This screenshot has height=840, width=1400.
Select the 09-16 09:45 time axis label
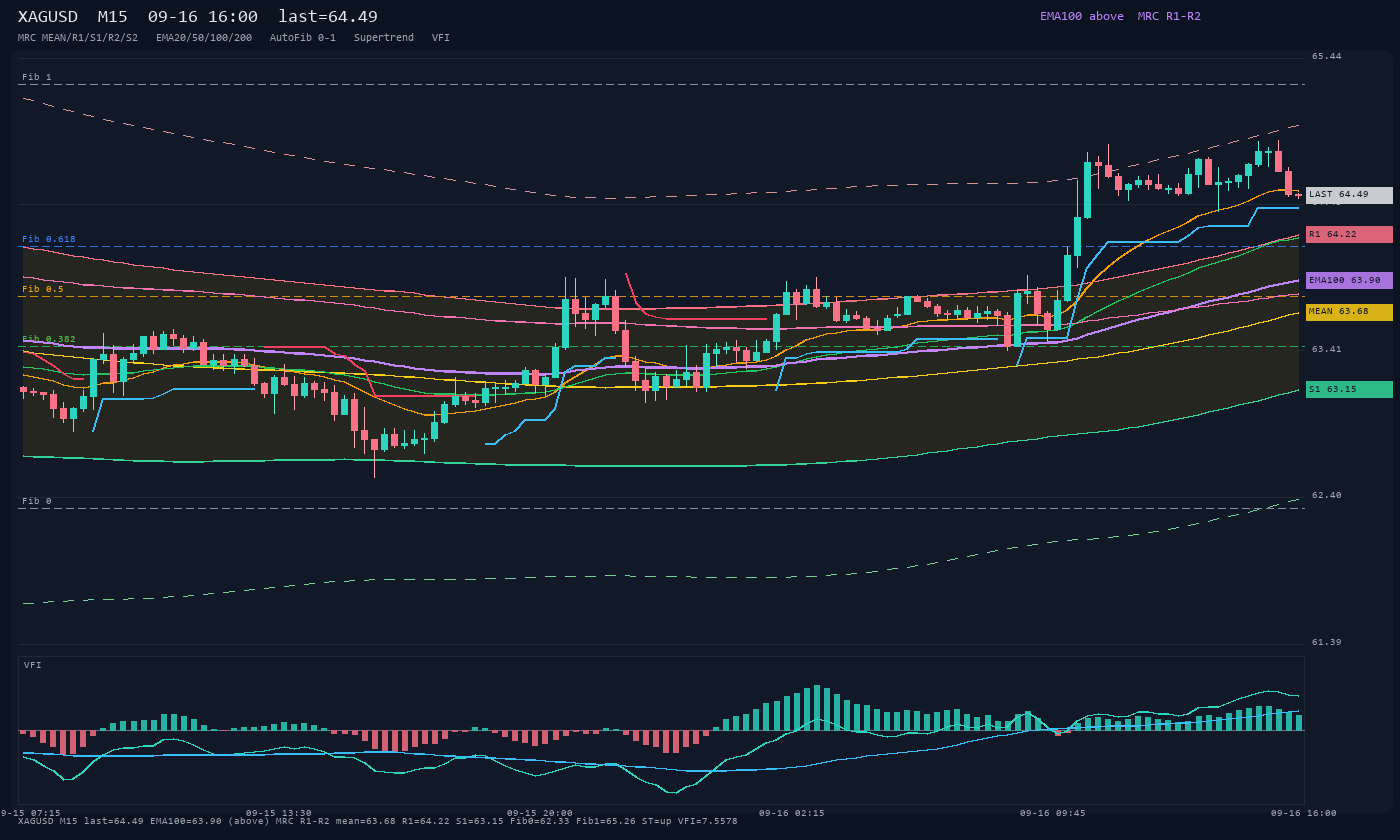click(1053, 813)
